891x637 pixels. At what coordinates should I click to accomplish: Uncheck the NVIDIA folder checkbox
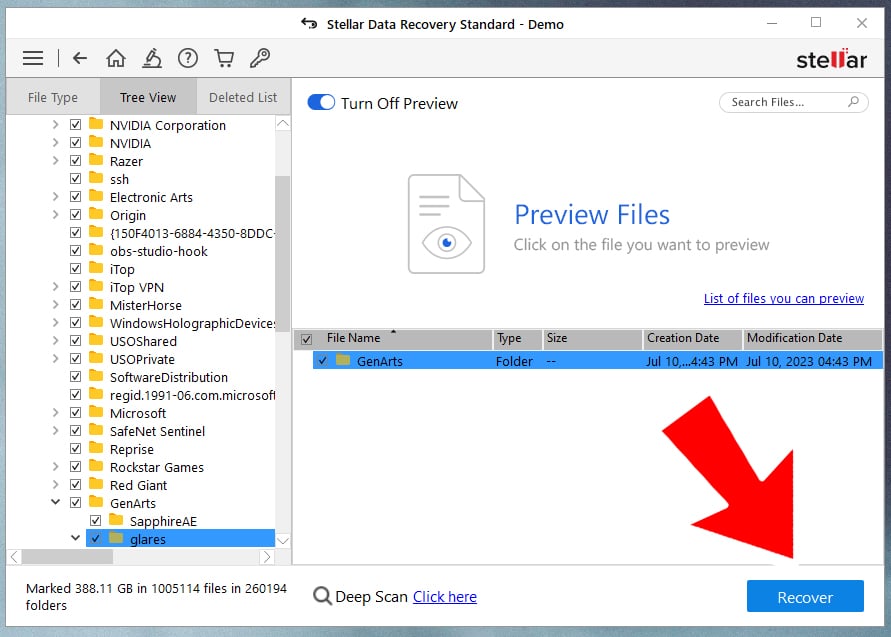pos(75,142)
